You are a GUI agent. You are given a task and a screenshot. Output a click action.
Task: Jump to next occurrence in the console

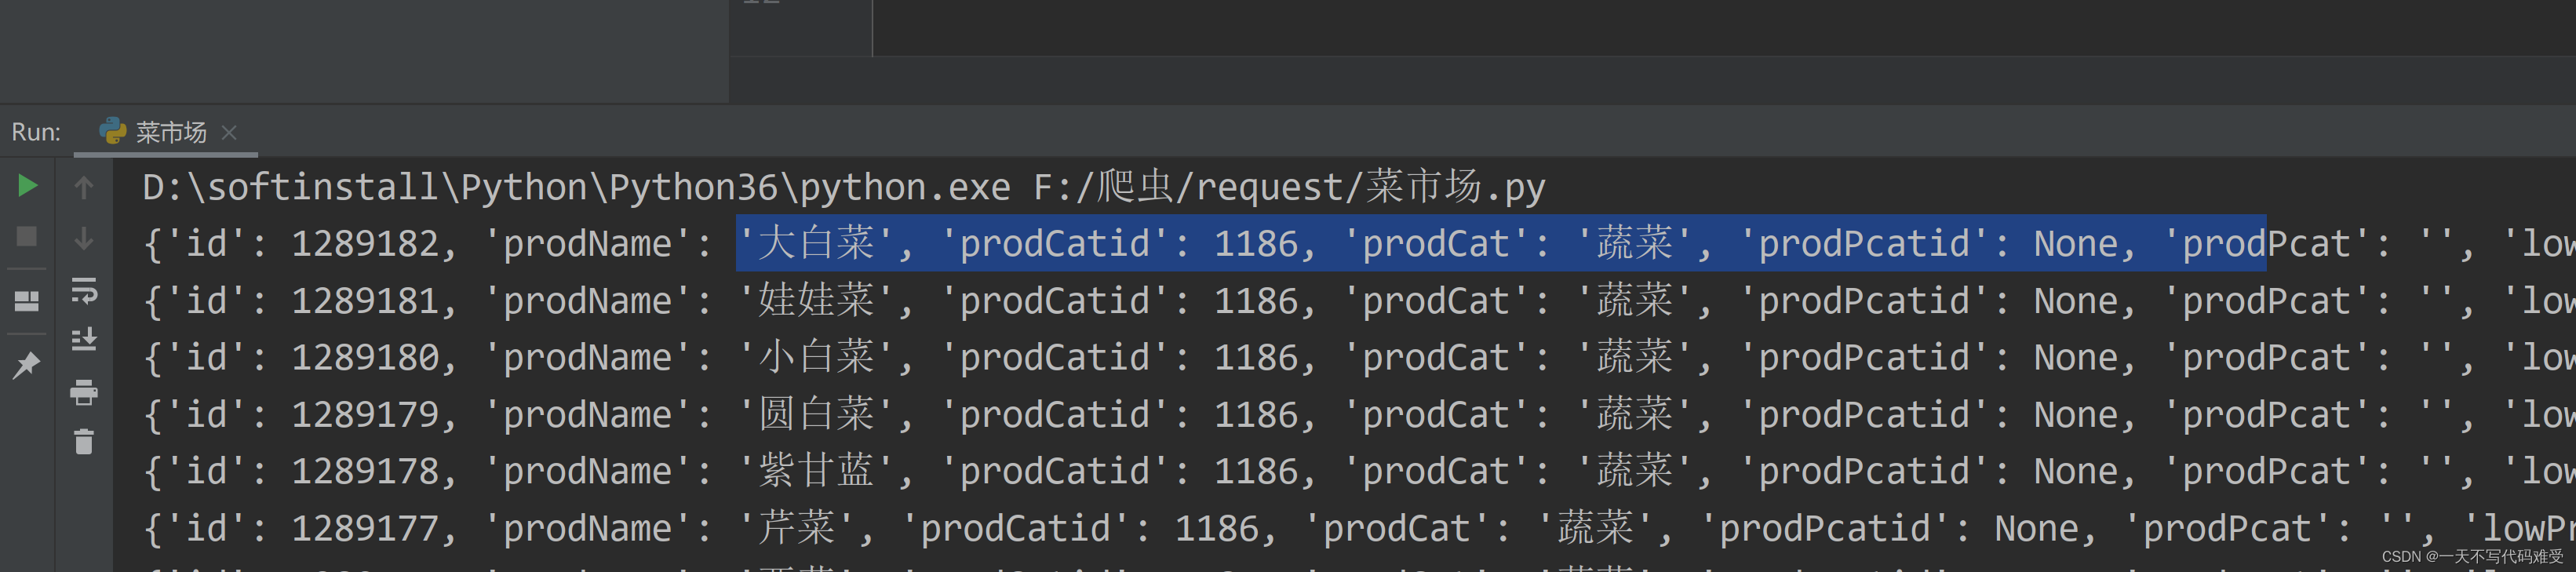point(84,240)
